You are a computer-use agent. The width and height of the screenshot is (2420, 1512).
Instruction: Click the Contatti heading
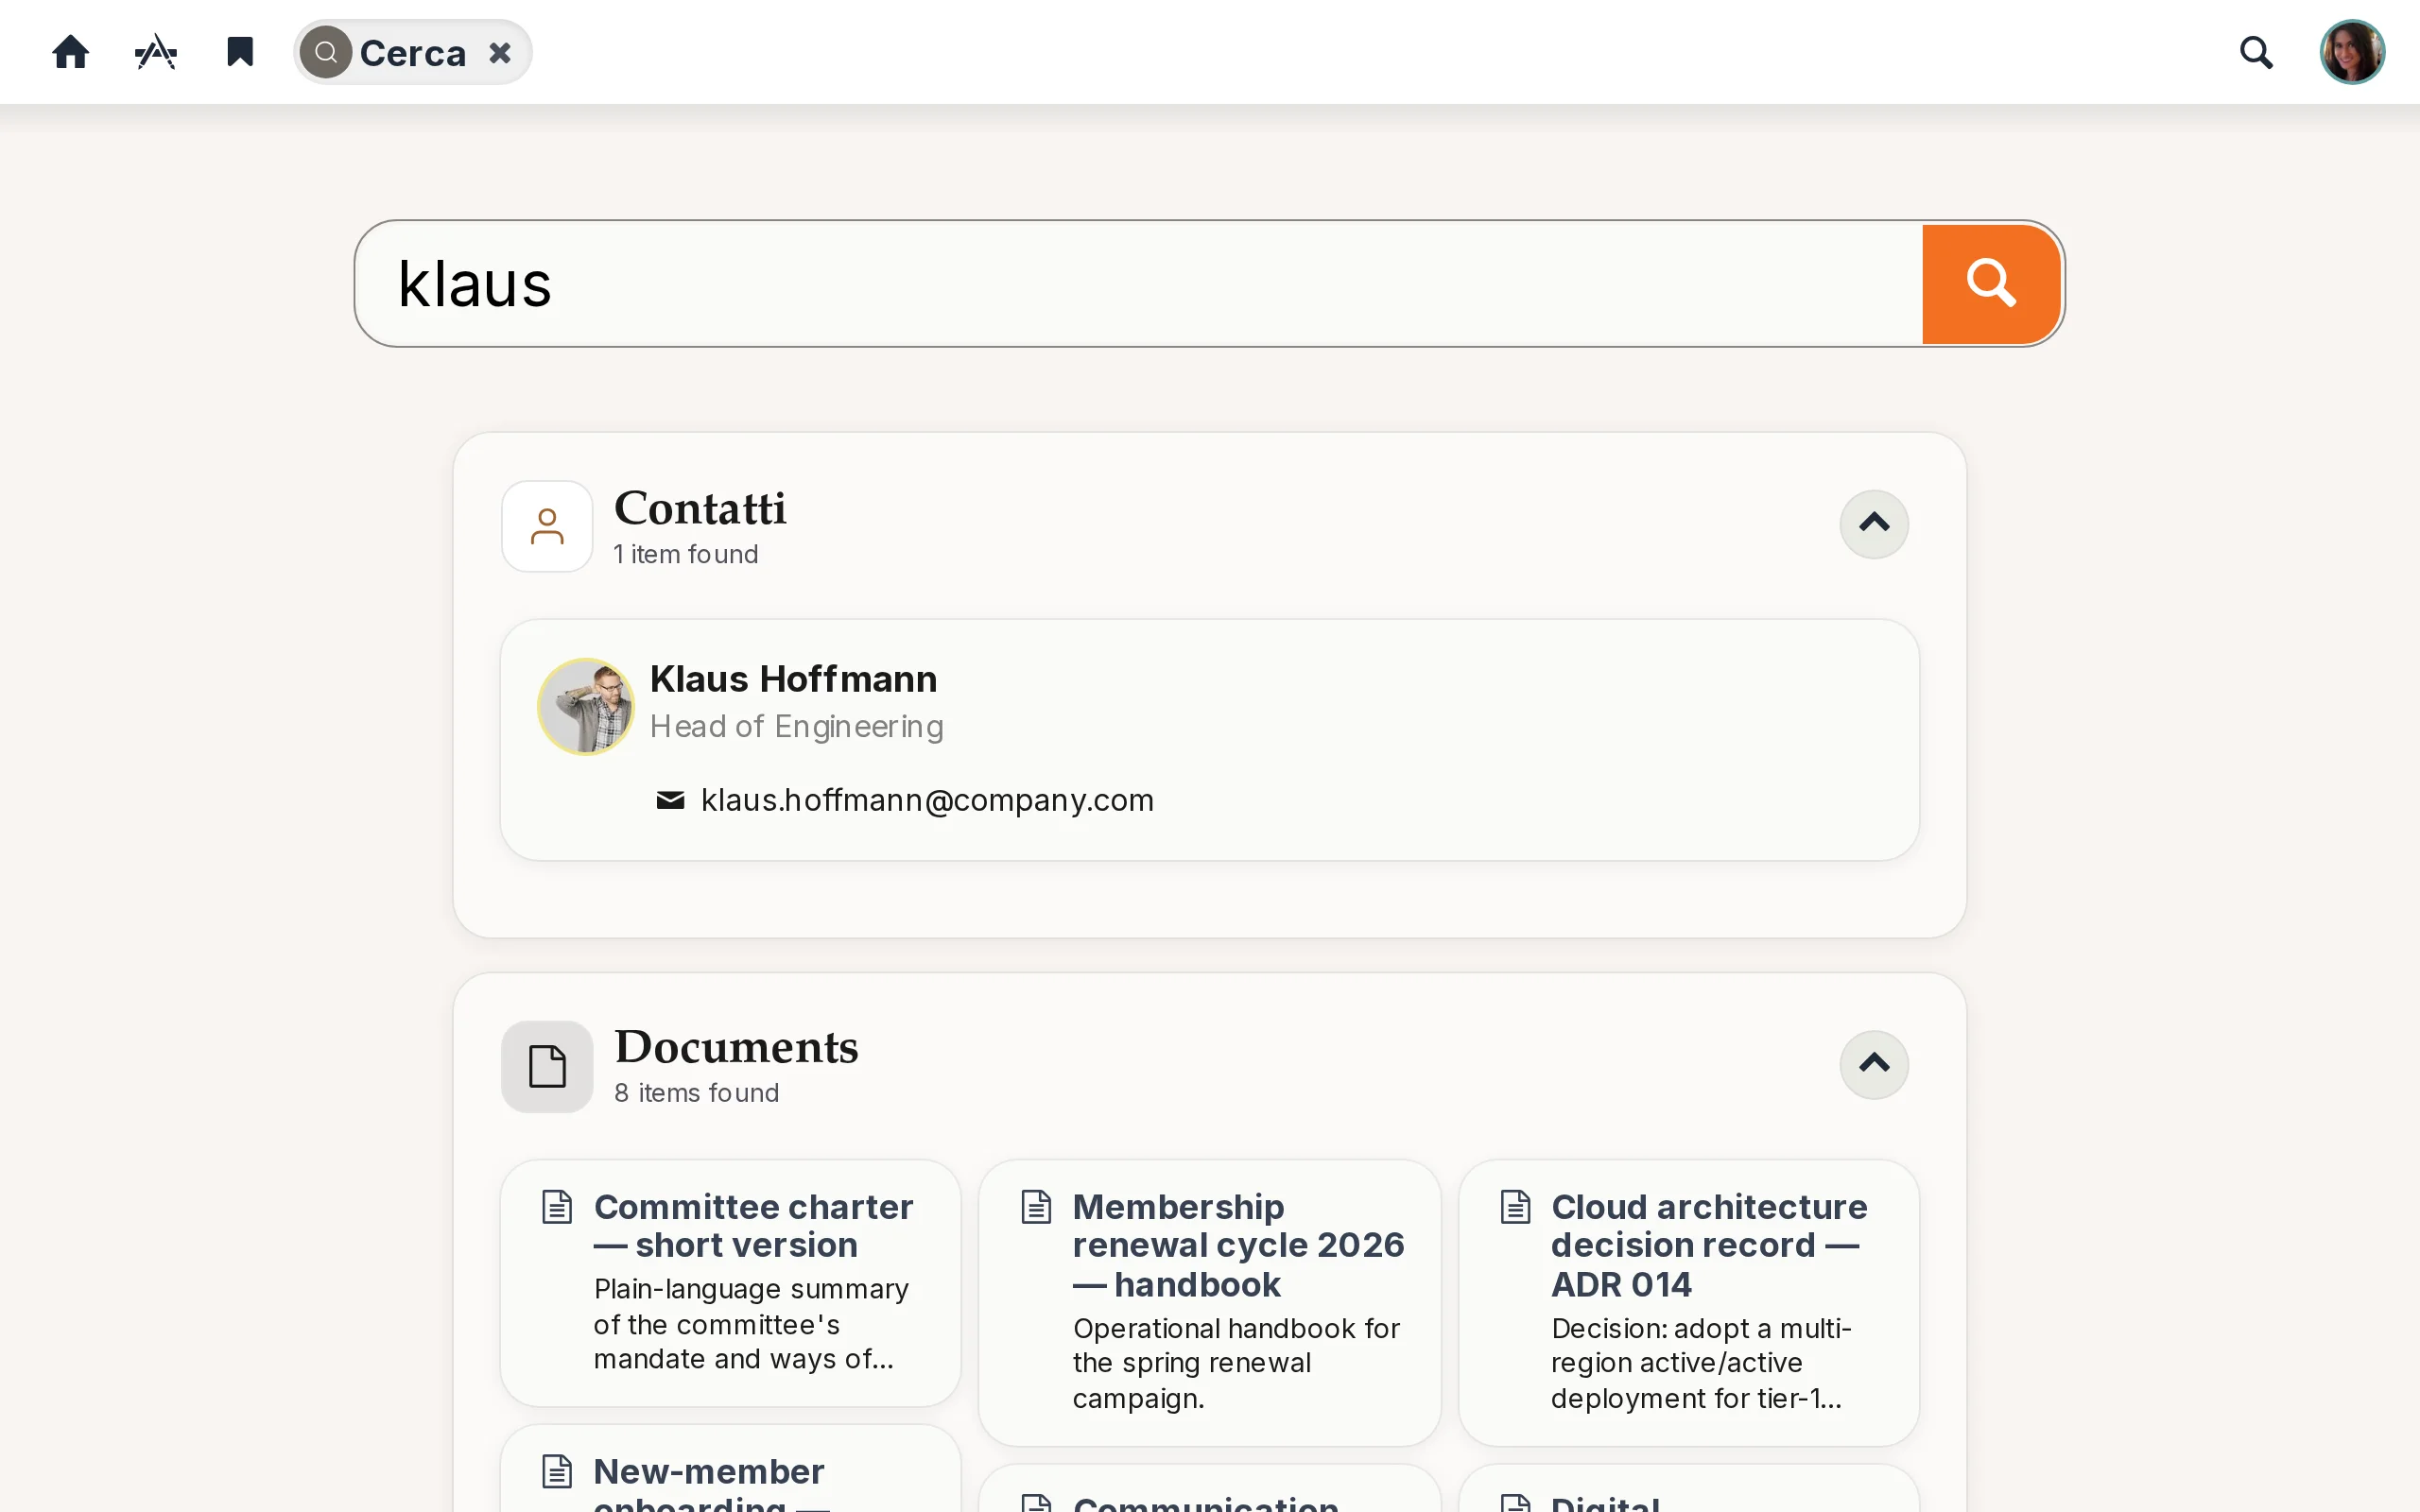pos(700,508)
